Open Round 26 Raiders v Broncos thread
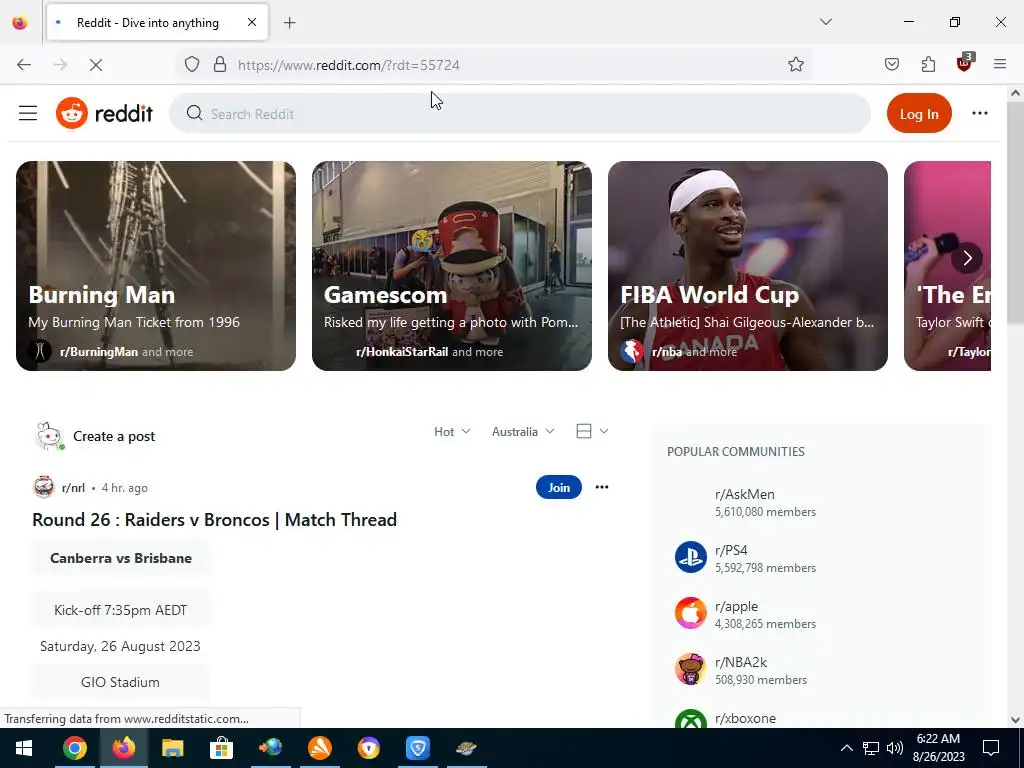 [x=214, y=520]
